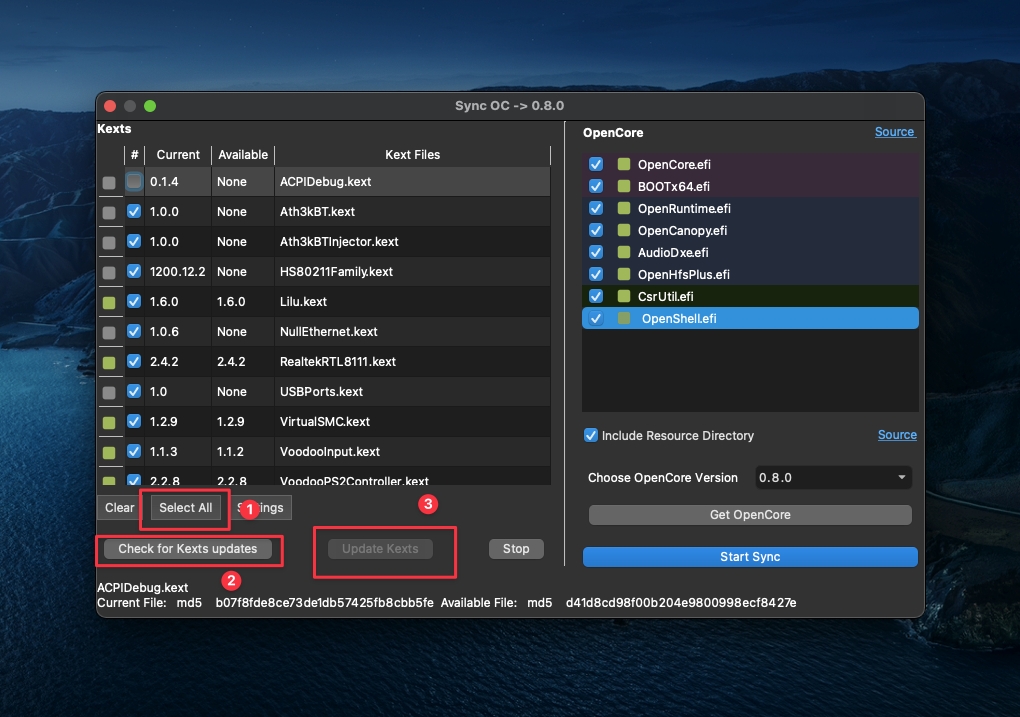This screenshot has height=717, width=1020.
Task: Open the Source link beside OpenCore heading
Action: click(894, 132)
